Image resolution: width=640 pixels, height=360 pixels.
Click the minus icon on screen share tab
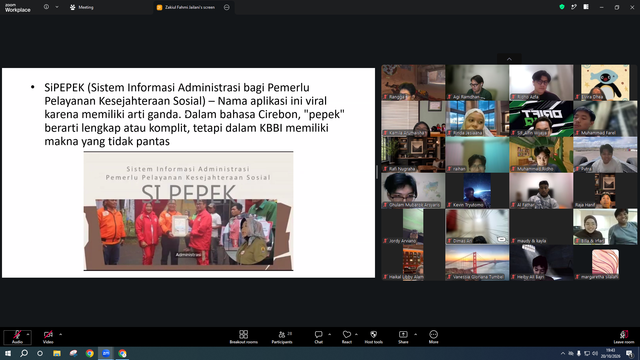[227, 7]
